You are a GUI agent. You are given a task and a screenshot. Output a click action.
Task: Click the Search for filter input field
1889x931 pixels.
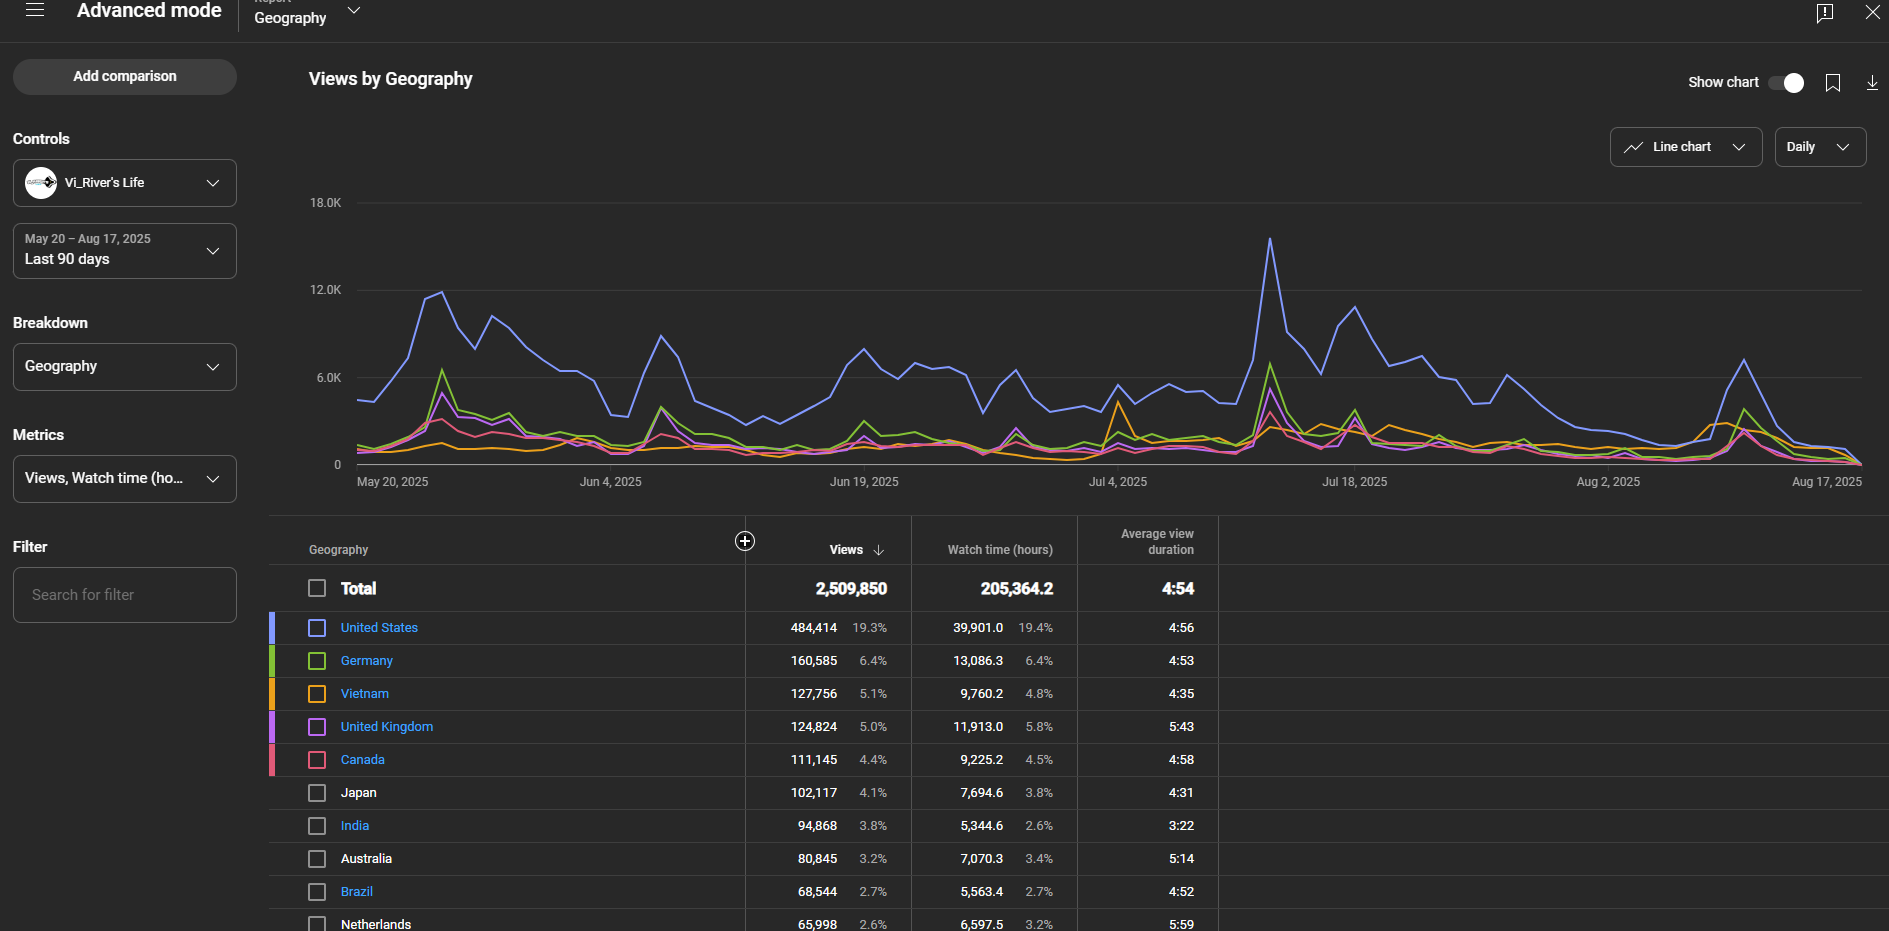tap(125, 595)
